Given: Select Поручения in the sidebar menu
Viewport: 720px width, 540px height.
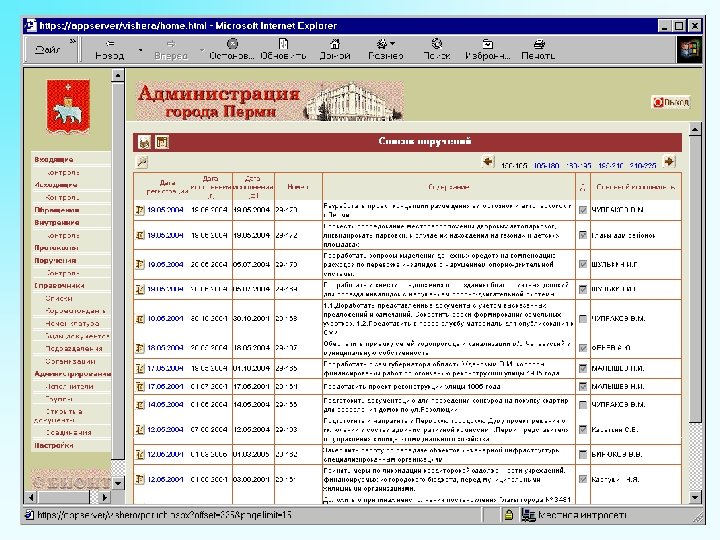Looking at the screenshot, I should click(55, 260).
